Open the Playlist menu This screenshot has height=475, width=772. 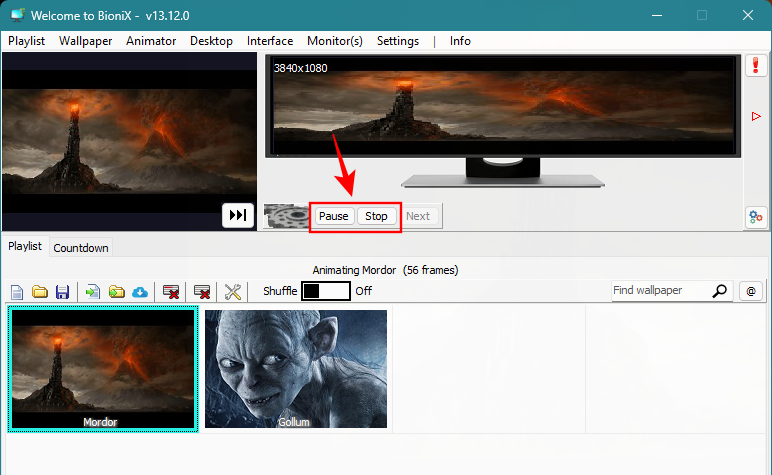[27, 41]
